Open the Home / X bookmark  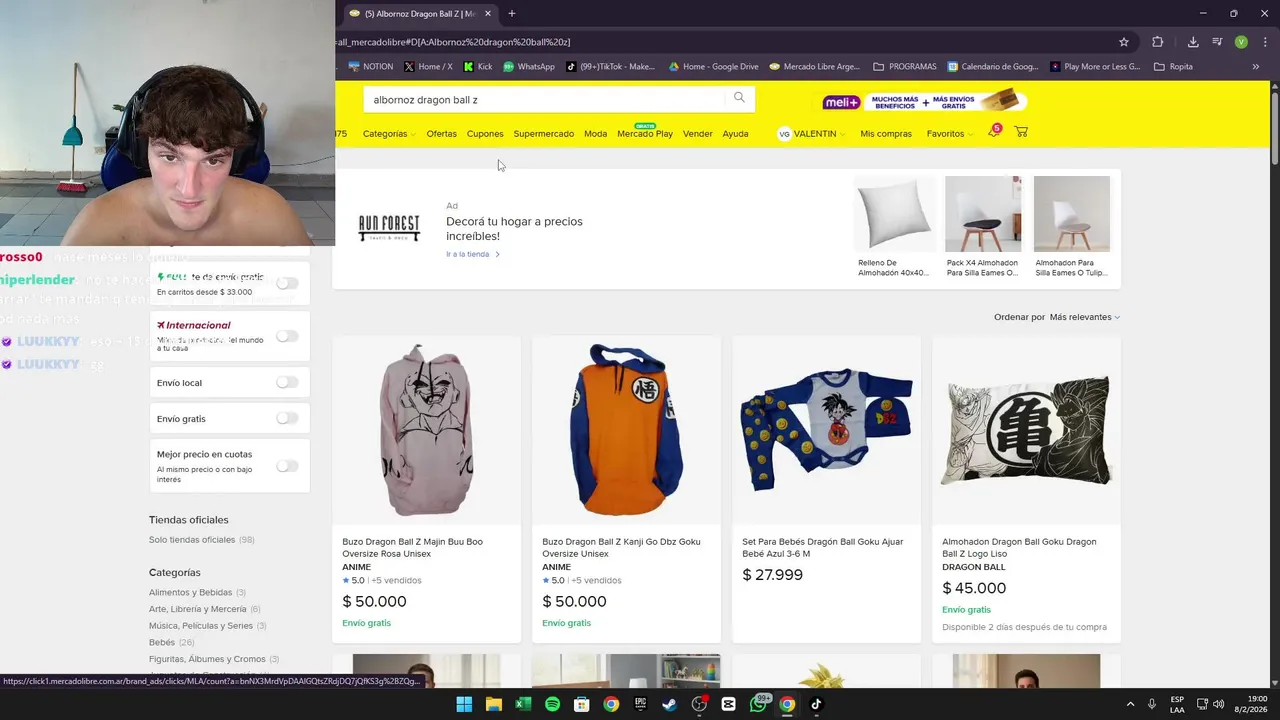[428, 67]
